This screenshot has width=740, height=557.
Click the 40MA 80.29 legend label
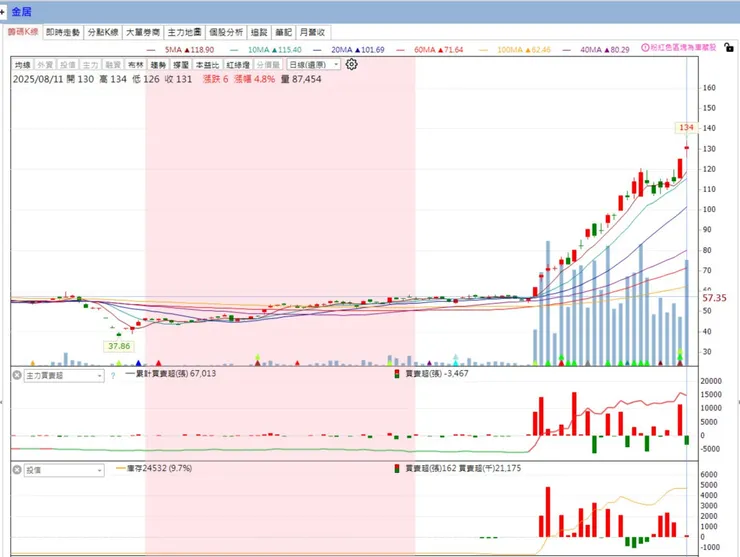605,50
